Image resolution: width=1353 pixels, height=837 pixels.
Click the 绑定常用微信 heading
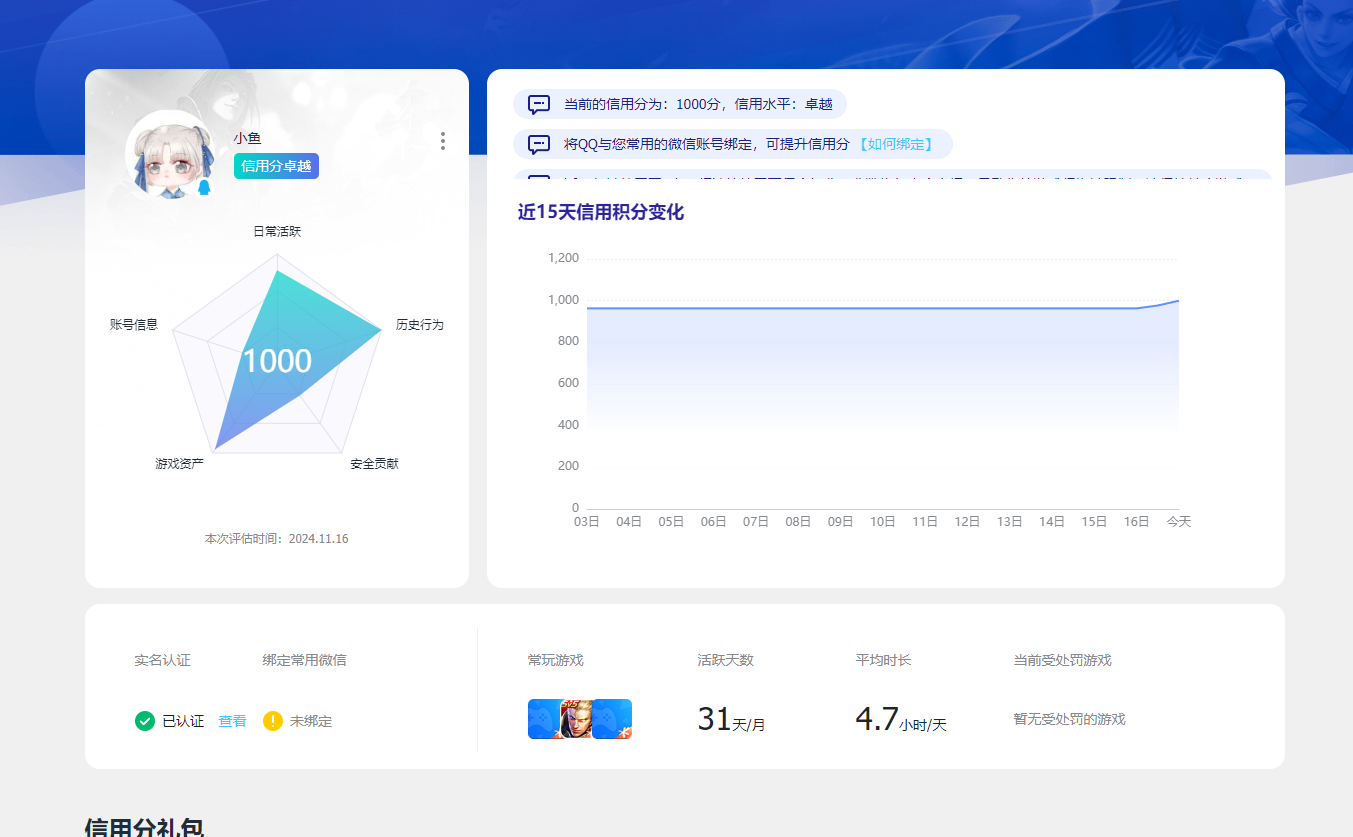(305, 661)
